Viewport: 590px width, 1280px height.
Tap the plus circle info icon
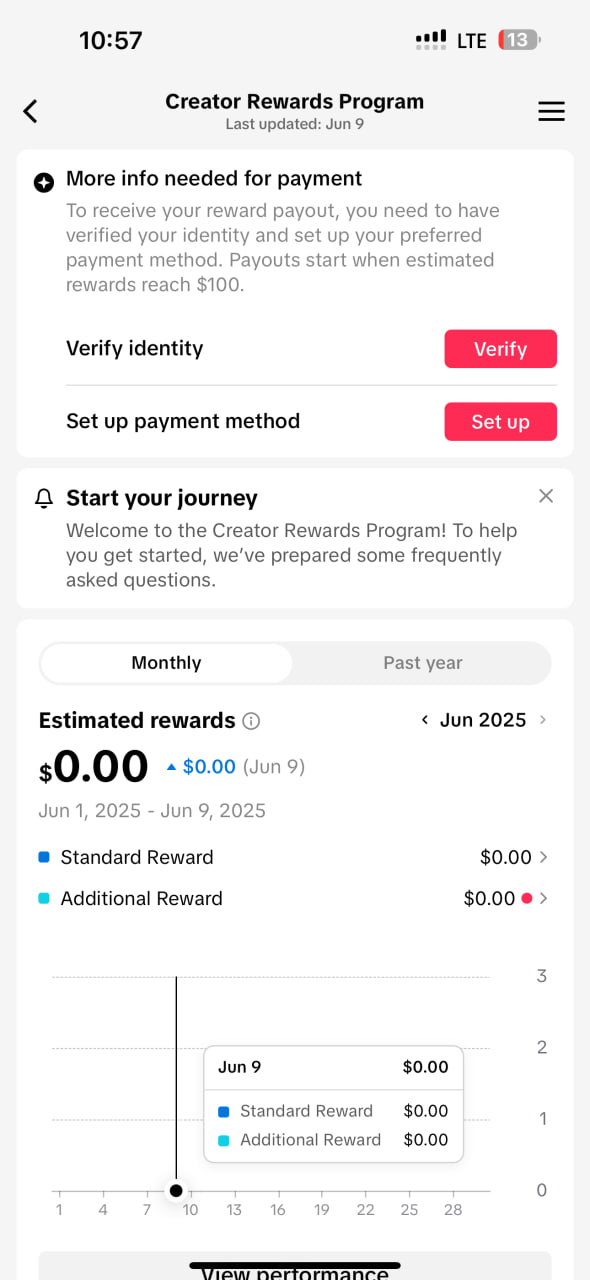(x=43, y=183)
